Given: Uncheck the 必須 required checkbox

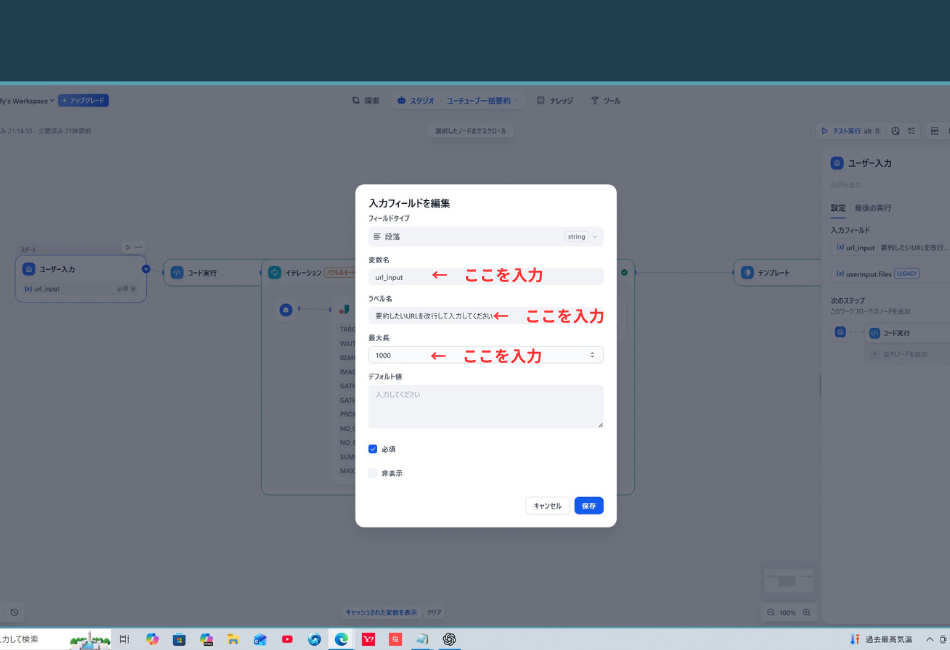Looking at the screenshot, I should point(373,449).
